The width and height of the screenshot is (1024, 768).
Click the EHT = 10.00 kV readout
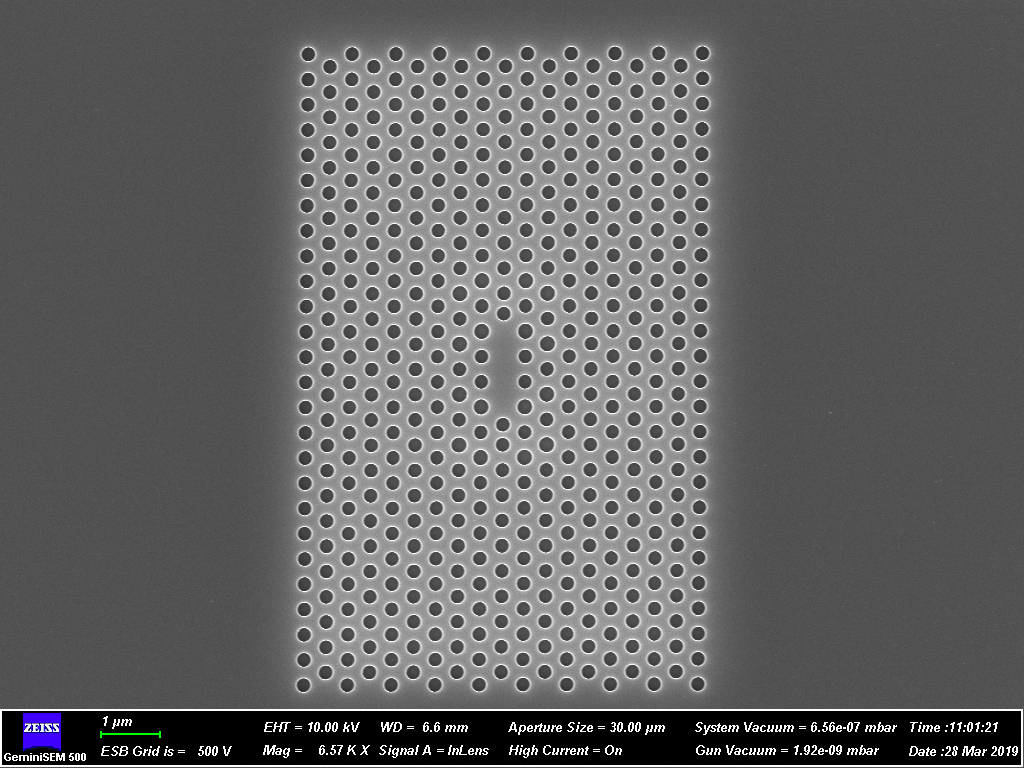[311, 727]
